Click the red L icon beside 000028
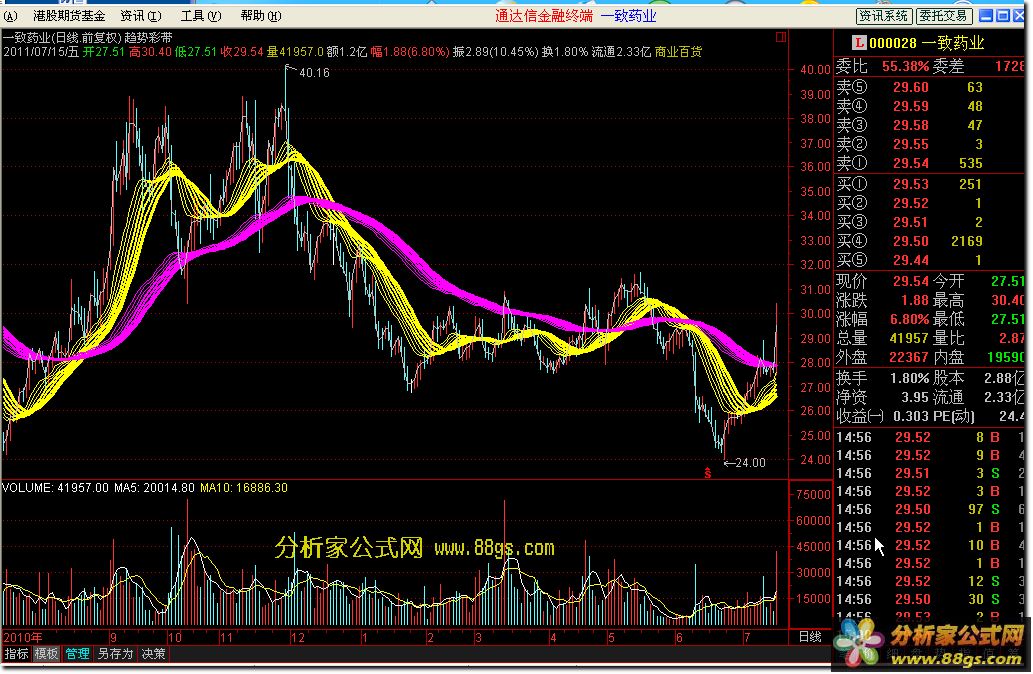1033x674 pixels. [x=858, y=43]
